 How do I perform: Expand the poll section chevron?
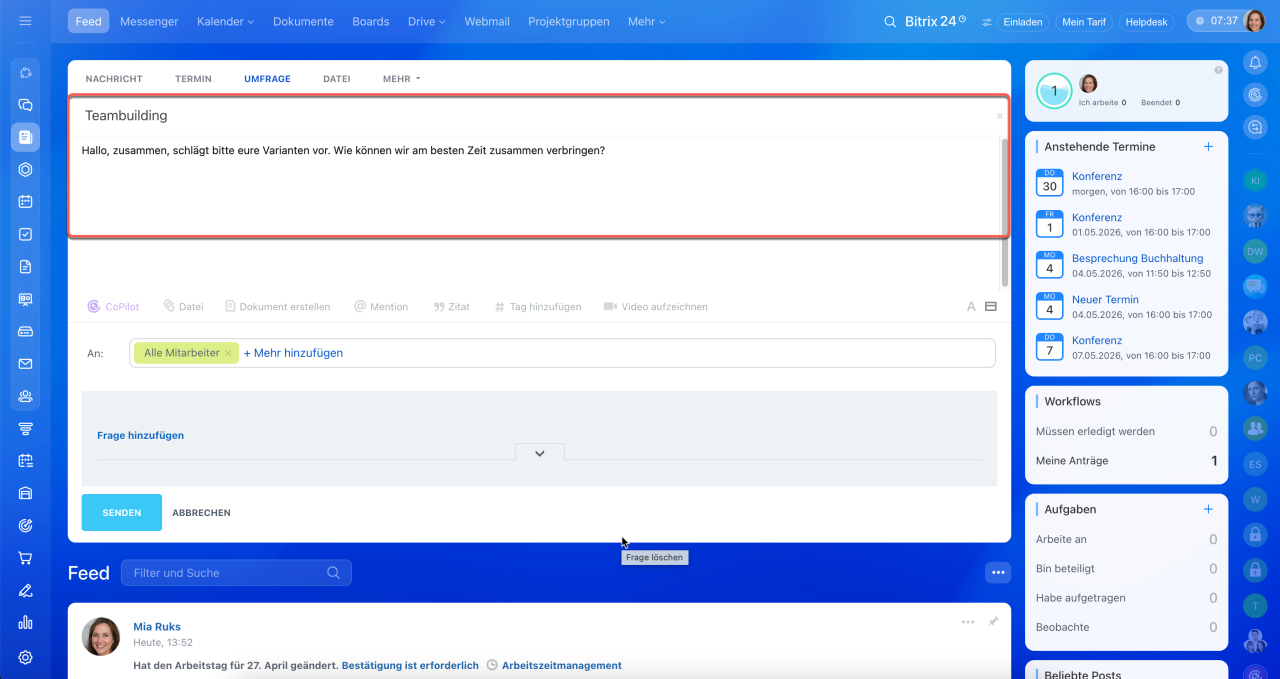tap(540, 453)
